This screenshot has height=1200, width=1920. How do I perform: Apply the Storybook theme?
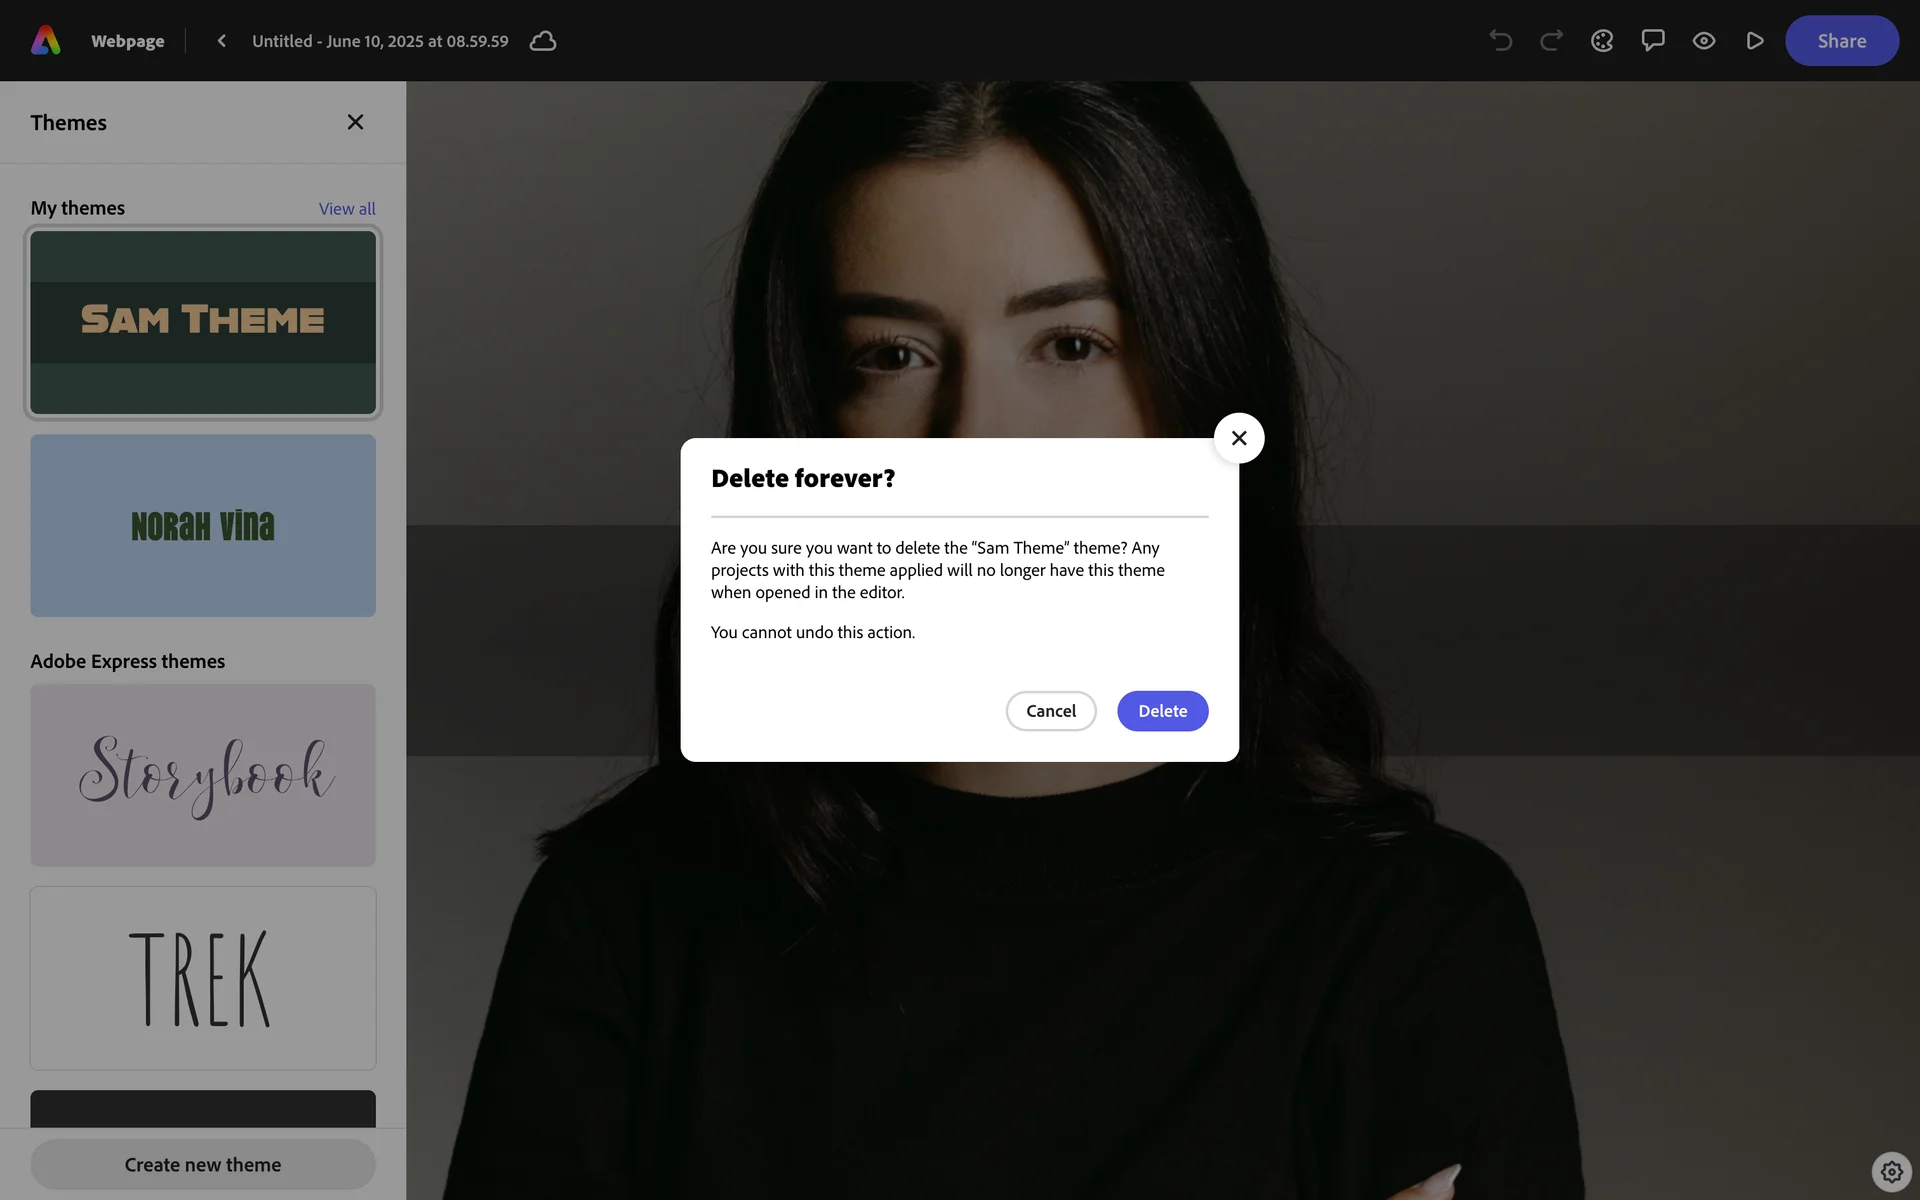point(203,775)
